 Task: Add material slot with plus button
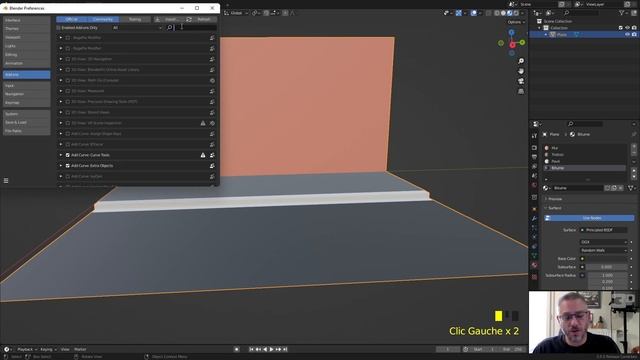[634, 146]
